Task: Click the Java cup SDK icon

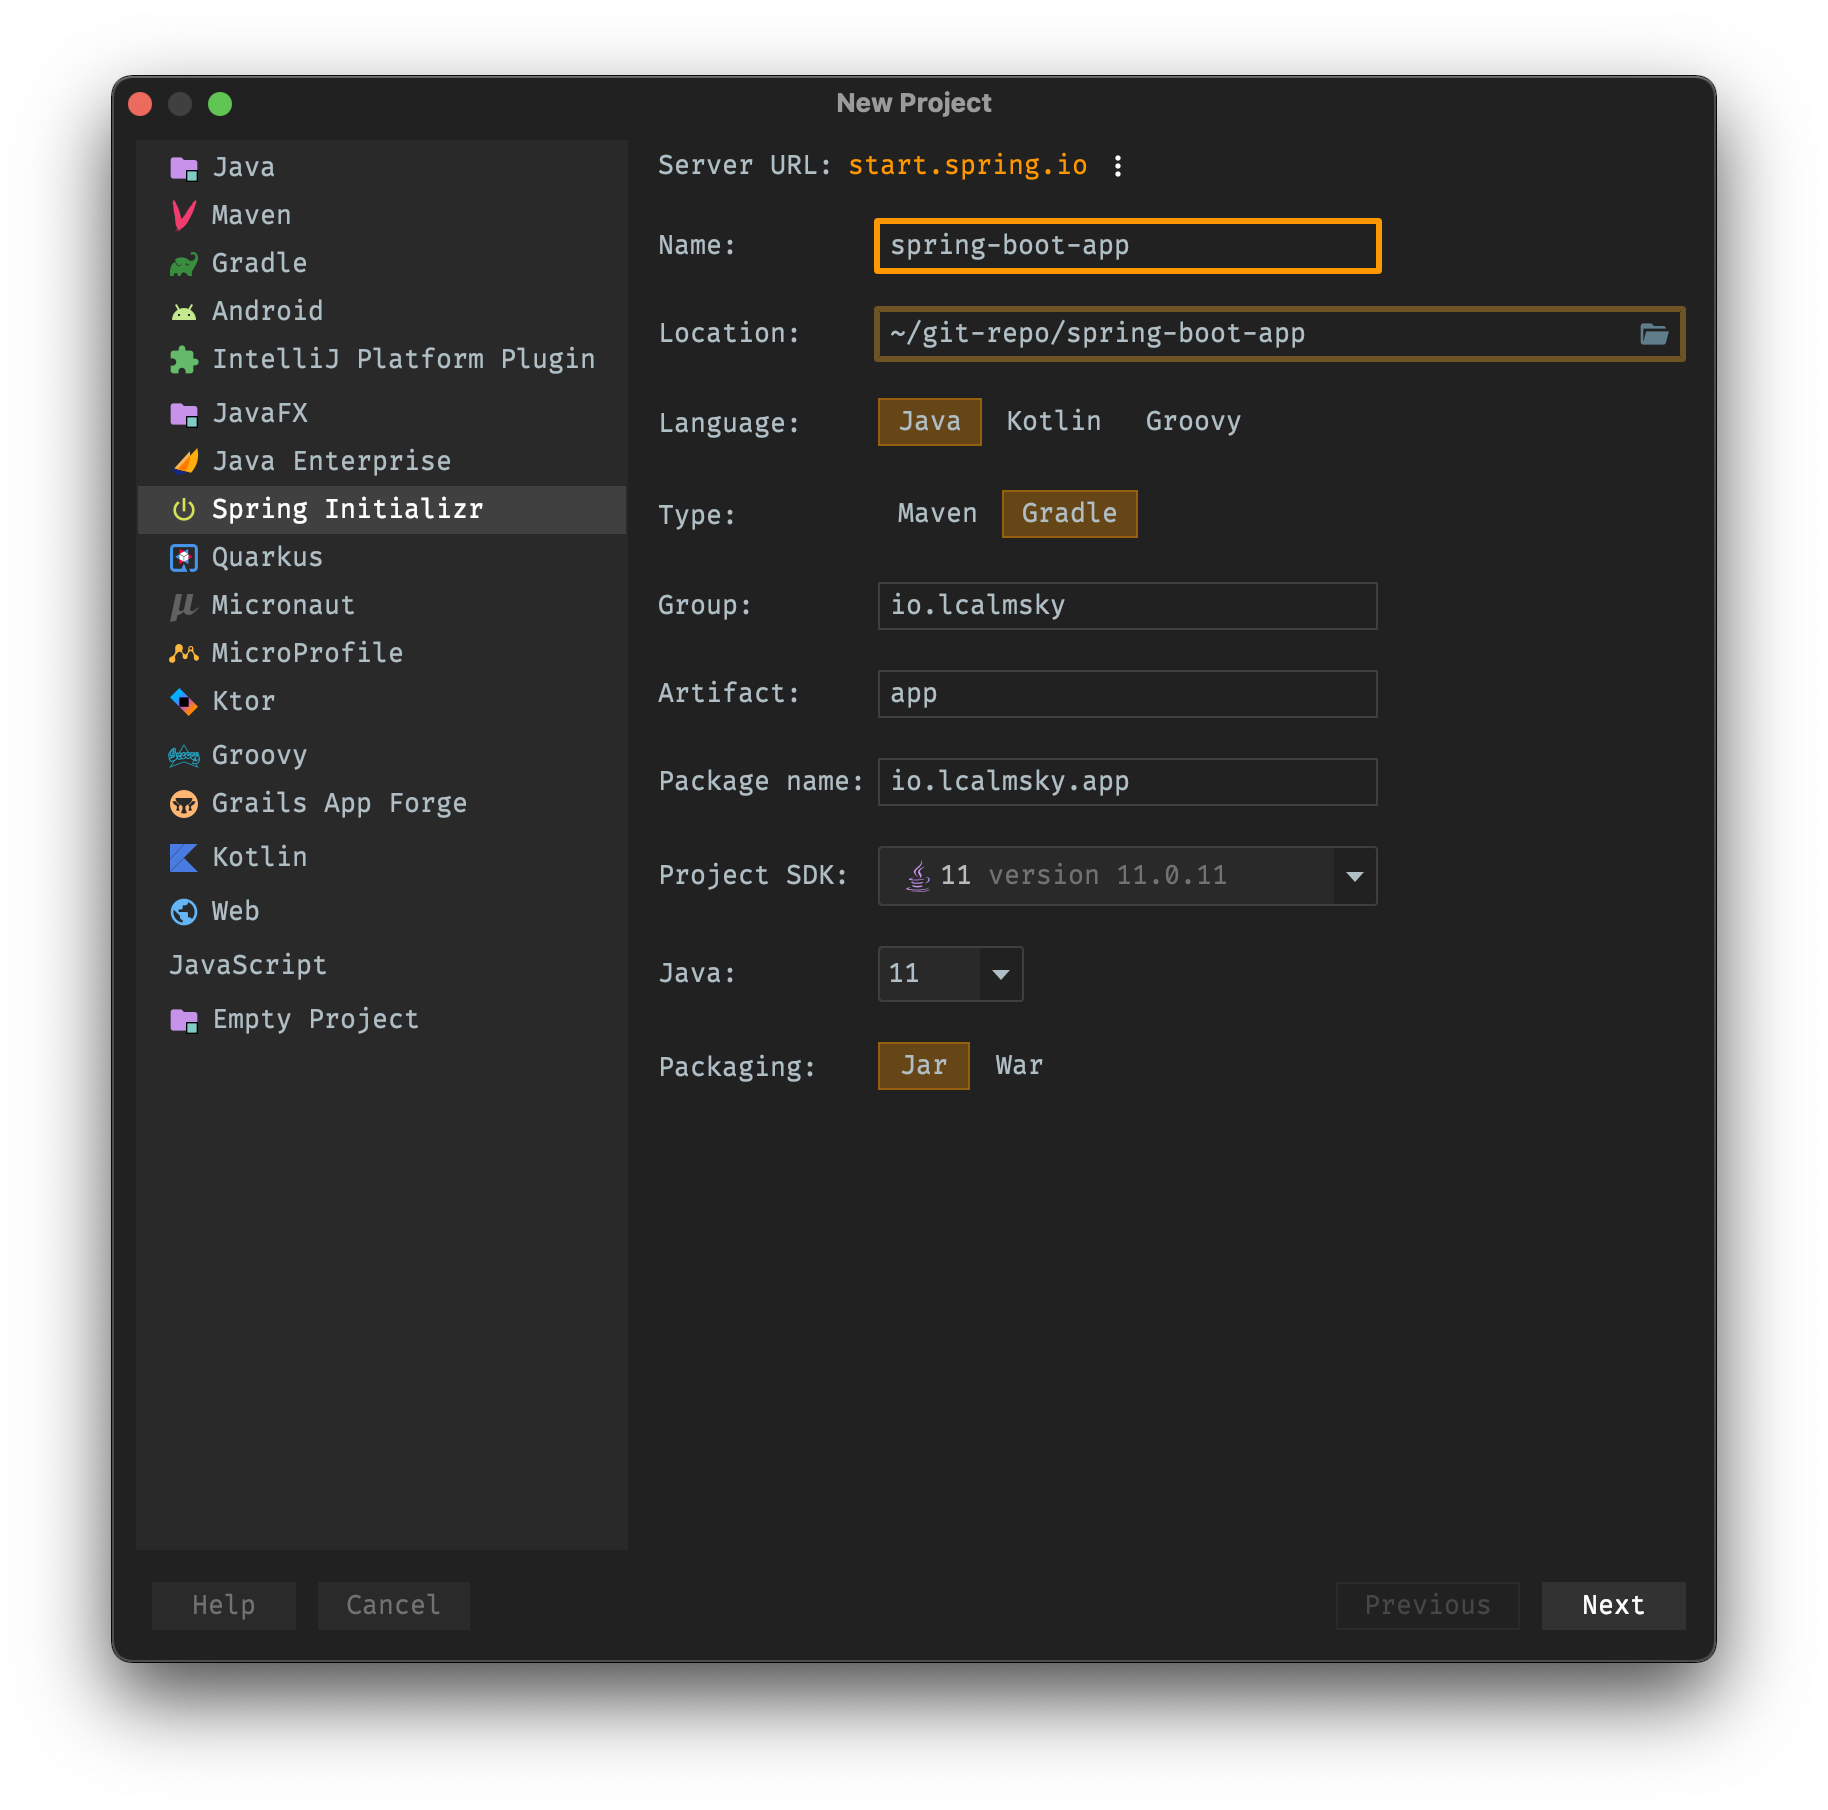Action: pyautogui.click(x=918, y=876)
